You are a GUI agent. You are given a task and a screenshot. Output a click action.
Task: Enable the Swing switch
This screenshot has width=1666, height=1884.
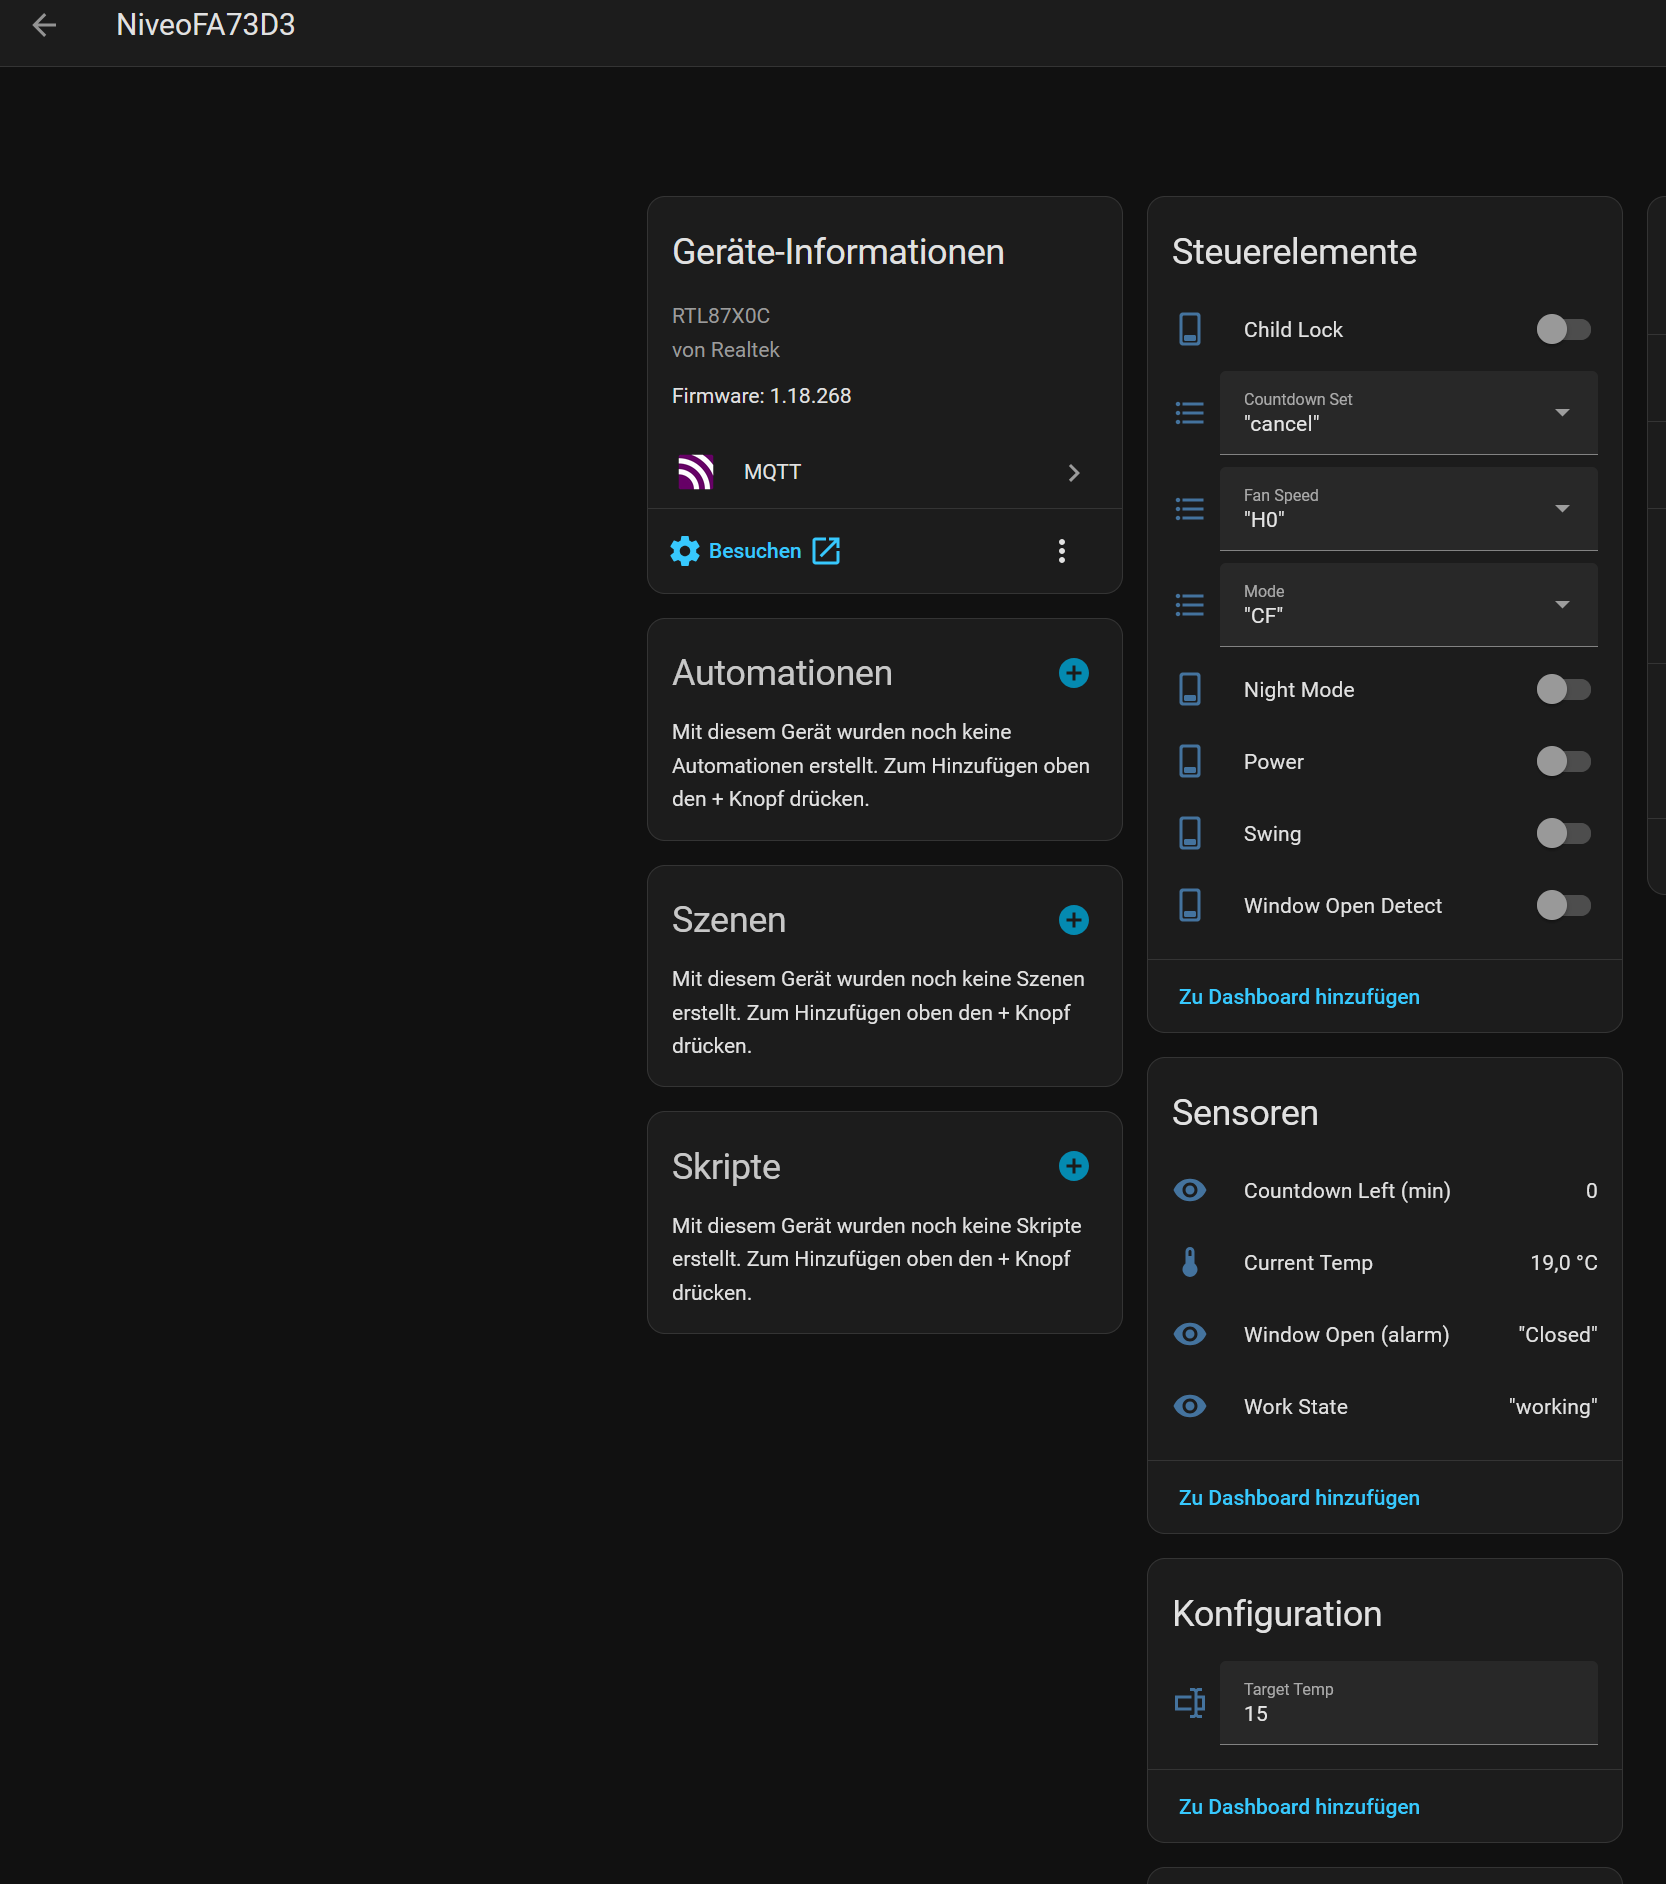(1562, 833)
